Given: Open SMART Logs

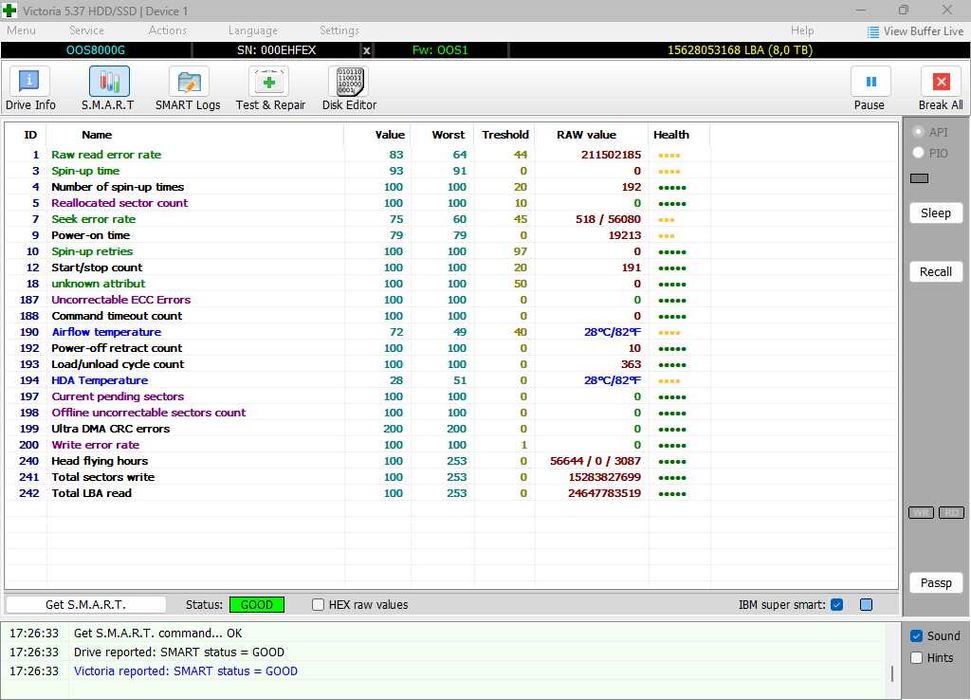Looking at the screenshot, I should tap(188, 89).
